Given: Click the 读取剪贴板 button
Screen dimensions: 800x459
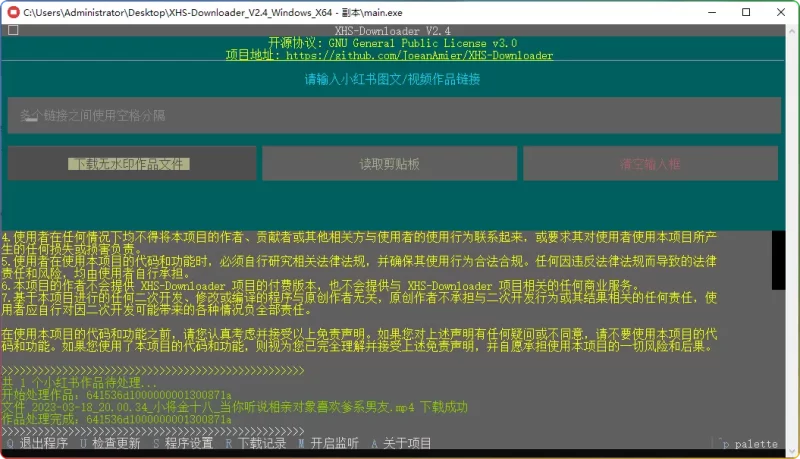Looking at the screenshot, I should point(389,164).
